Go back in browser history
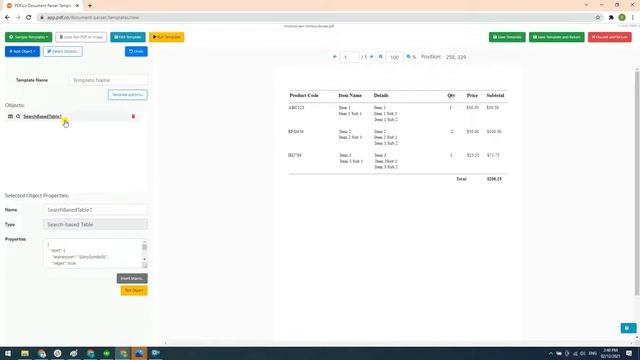The width and height of the screenshot is (640, 360). tap(7, 18)
